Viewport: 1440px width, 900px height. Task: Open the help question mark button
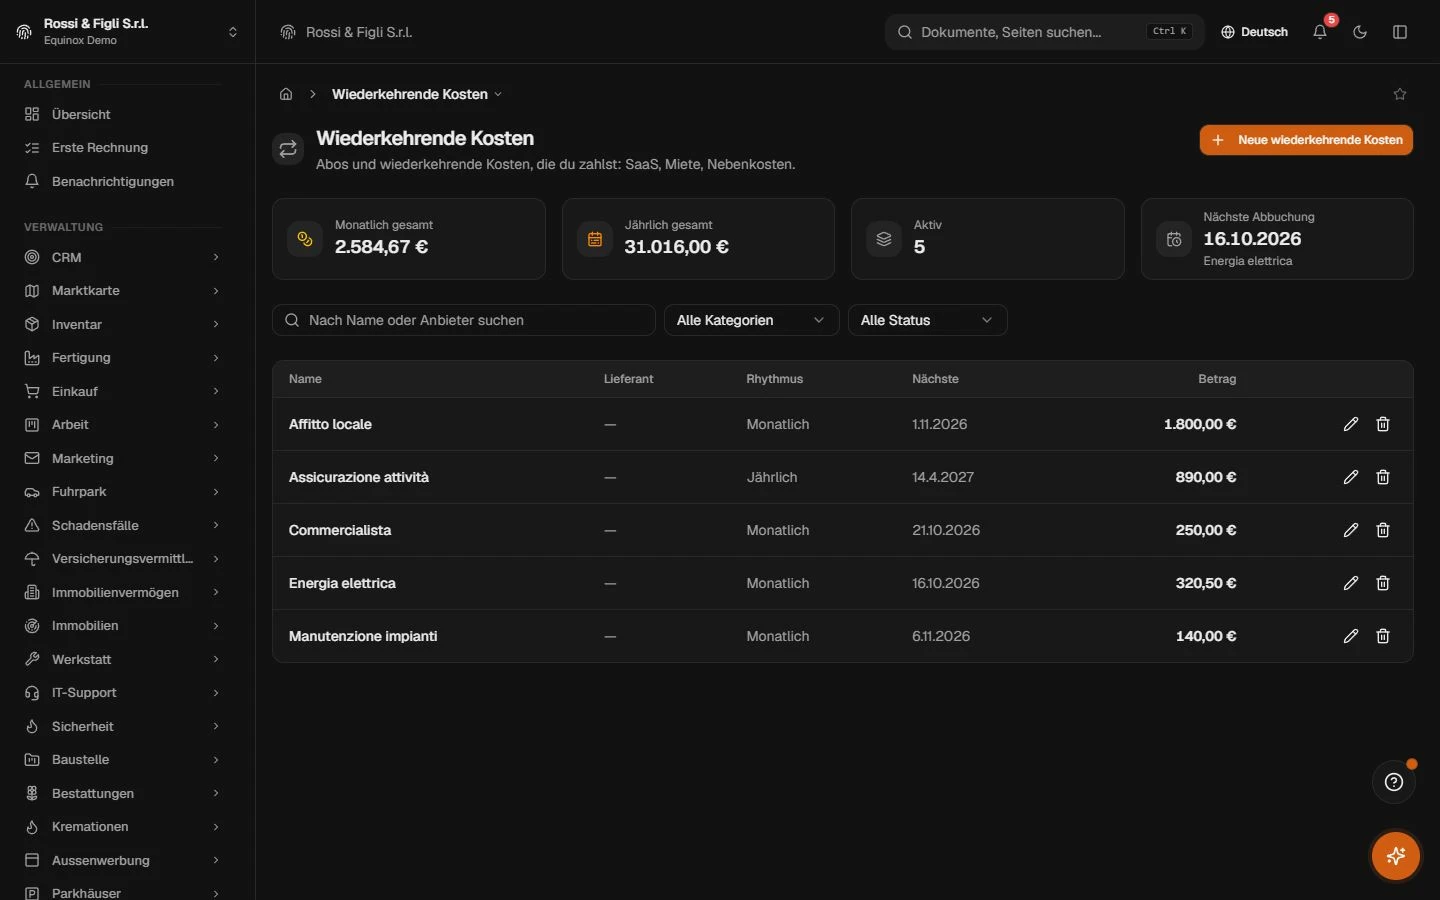(1394, 782)
